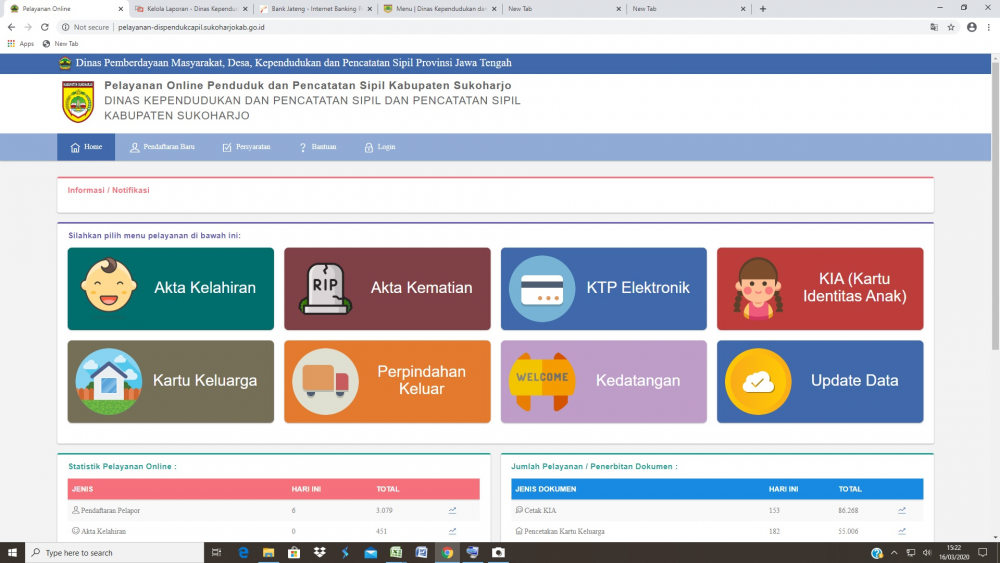Image resolution: width=1000 pixels, height=563 pixels.
Task: Open the Bantuan help menu item
Action: pos(318,147)
